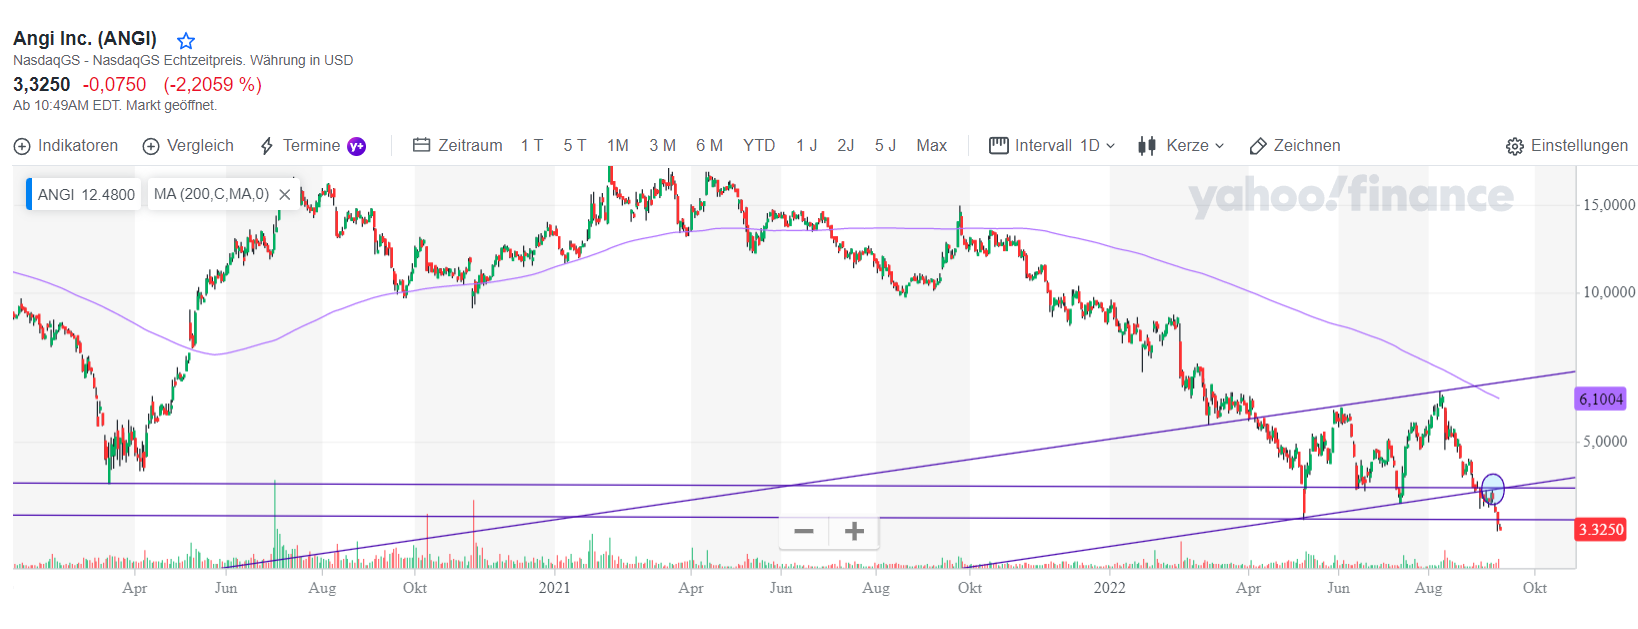
Task: Click the purple 6,1004 price marker
Action: 1600,399
